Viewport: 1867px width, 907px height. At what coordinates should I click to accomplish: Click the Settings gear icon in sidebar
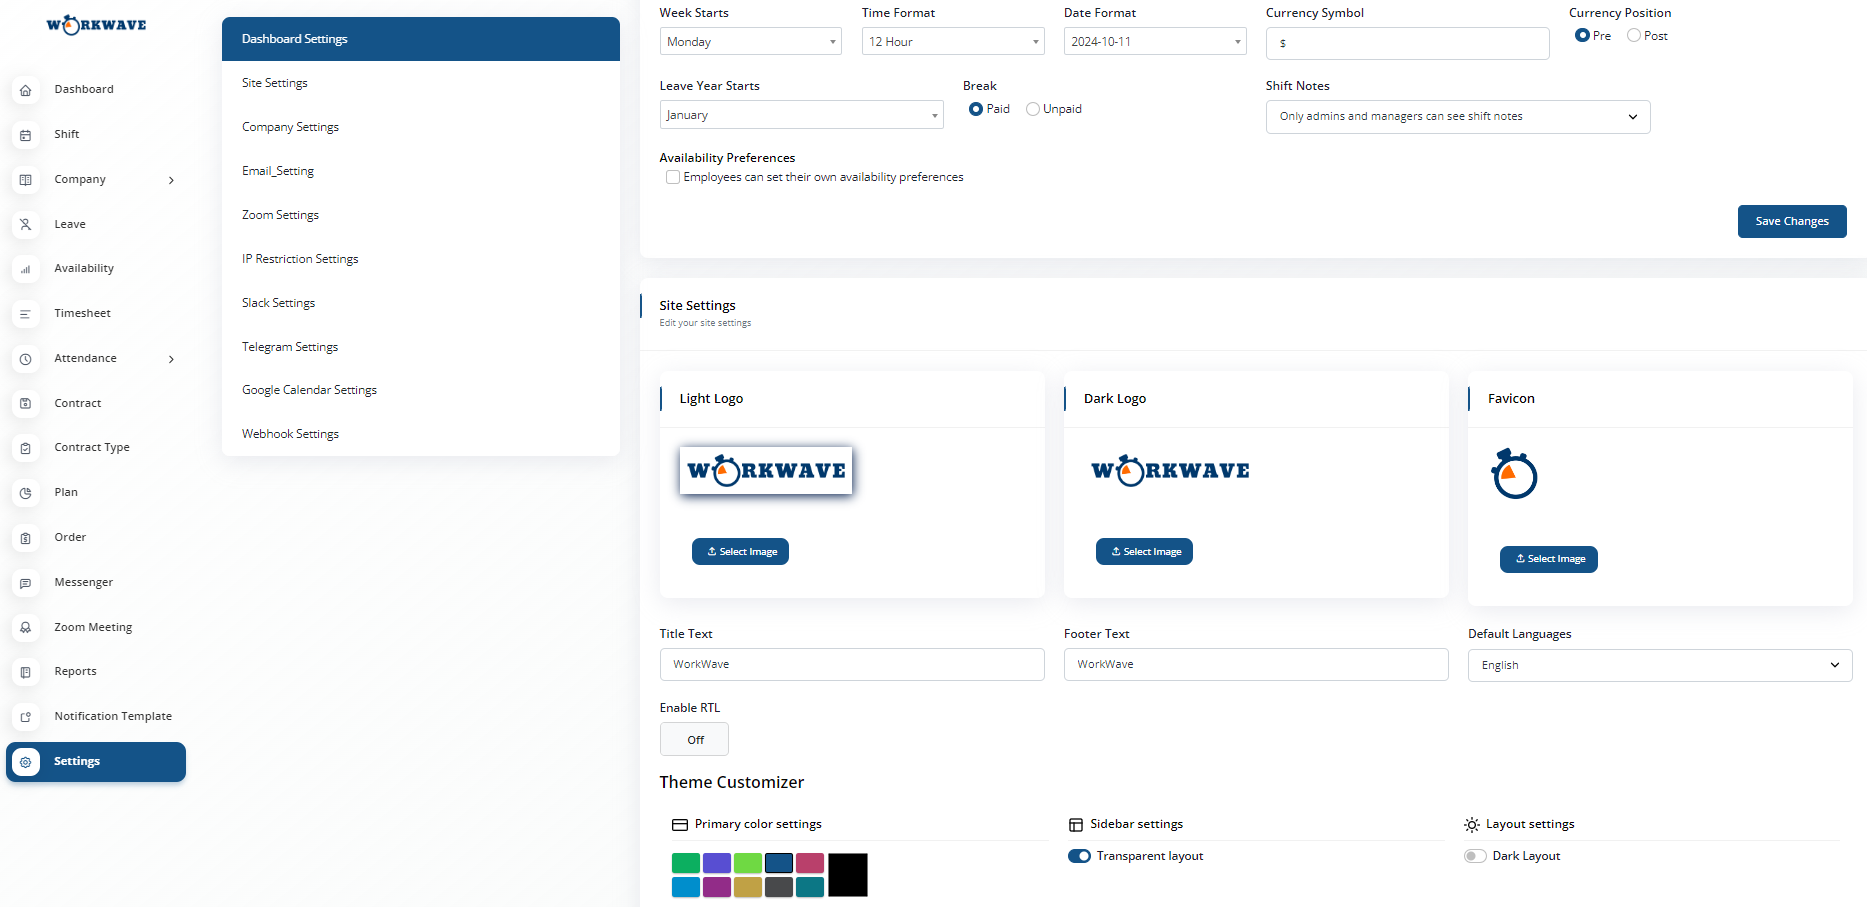click(26, 762)
